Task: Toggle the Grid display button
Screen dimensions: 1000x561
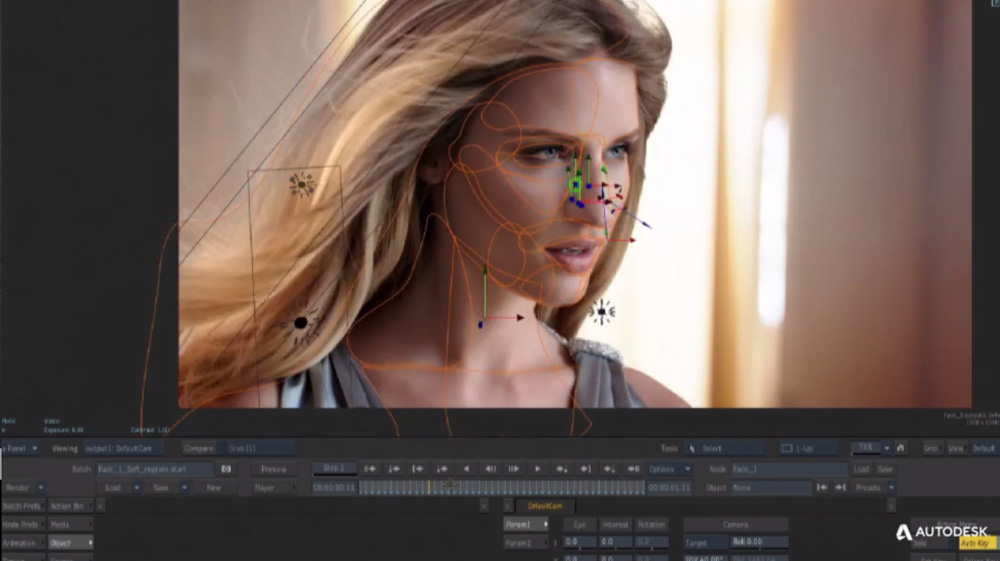Action: pos(931,448)
